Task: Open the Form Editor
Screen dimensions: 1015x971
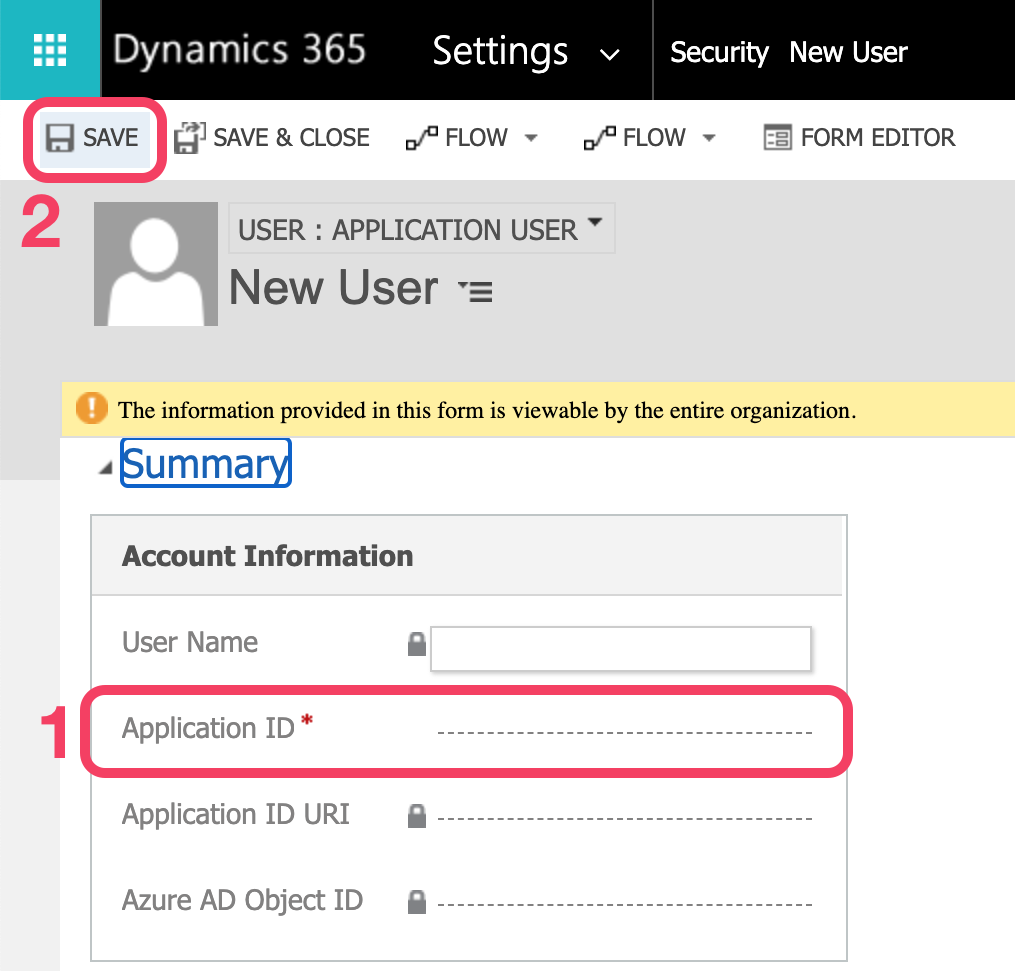Action: coord(859,138)
